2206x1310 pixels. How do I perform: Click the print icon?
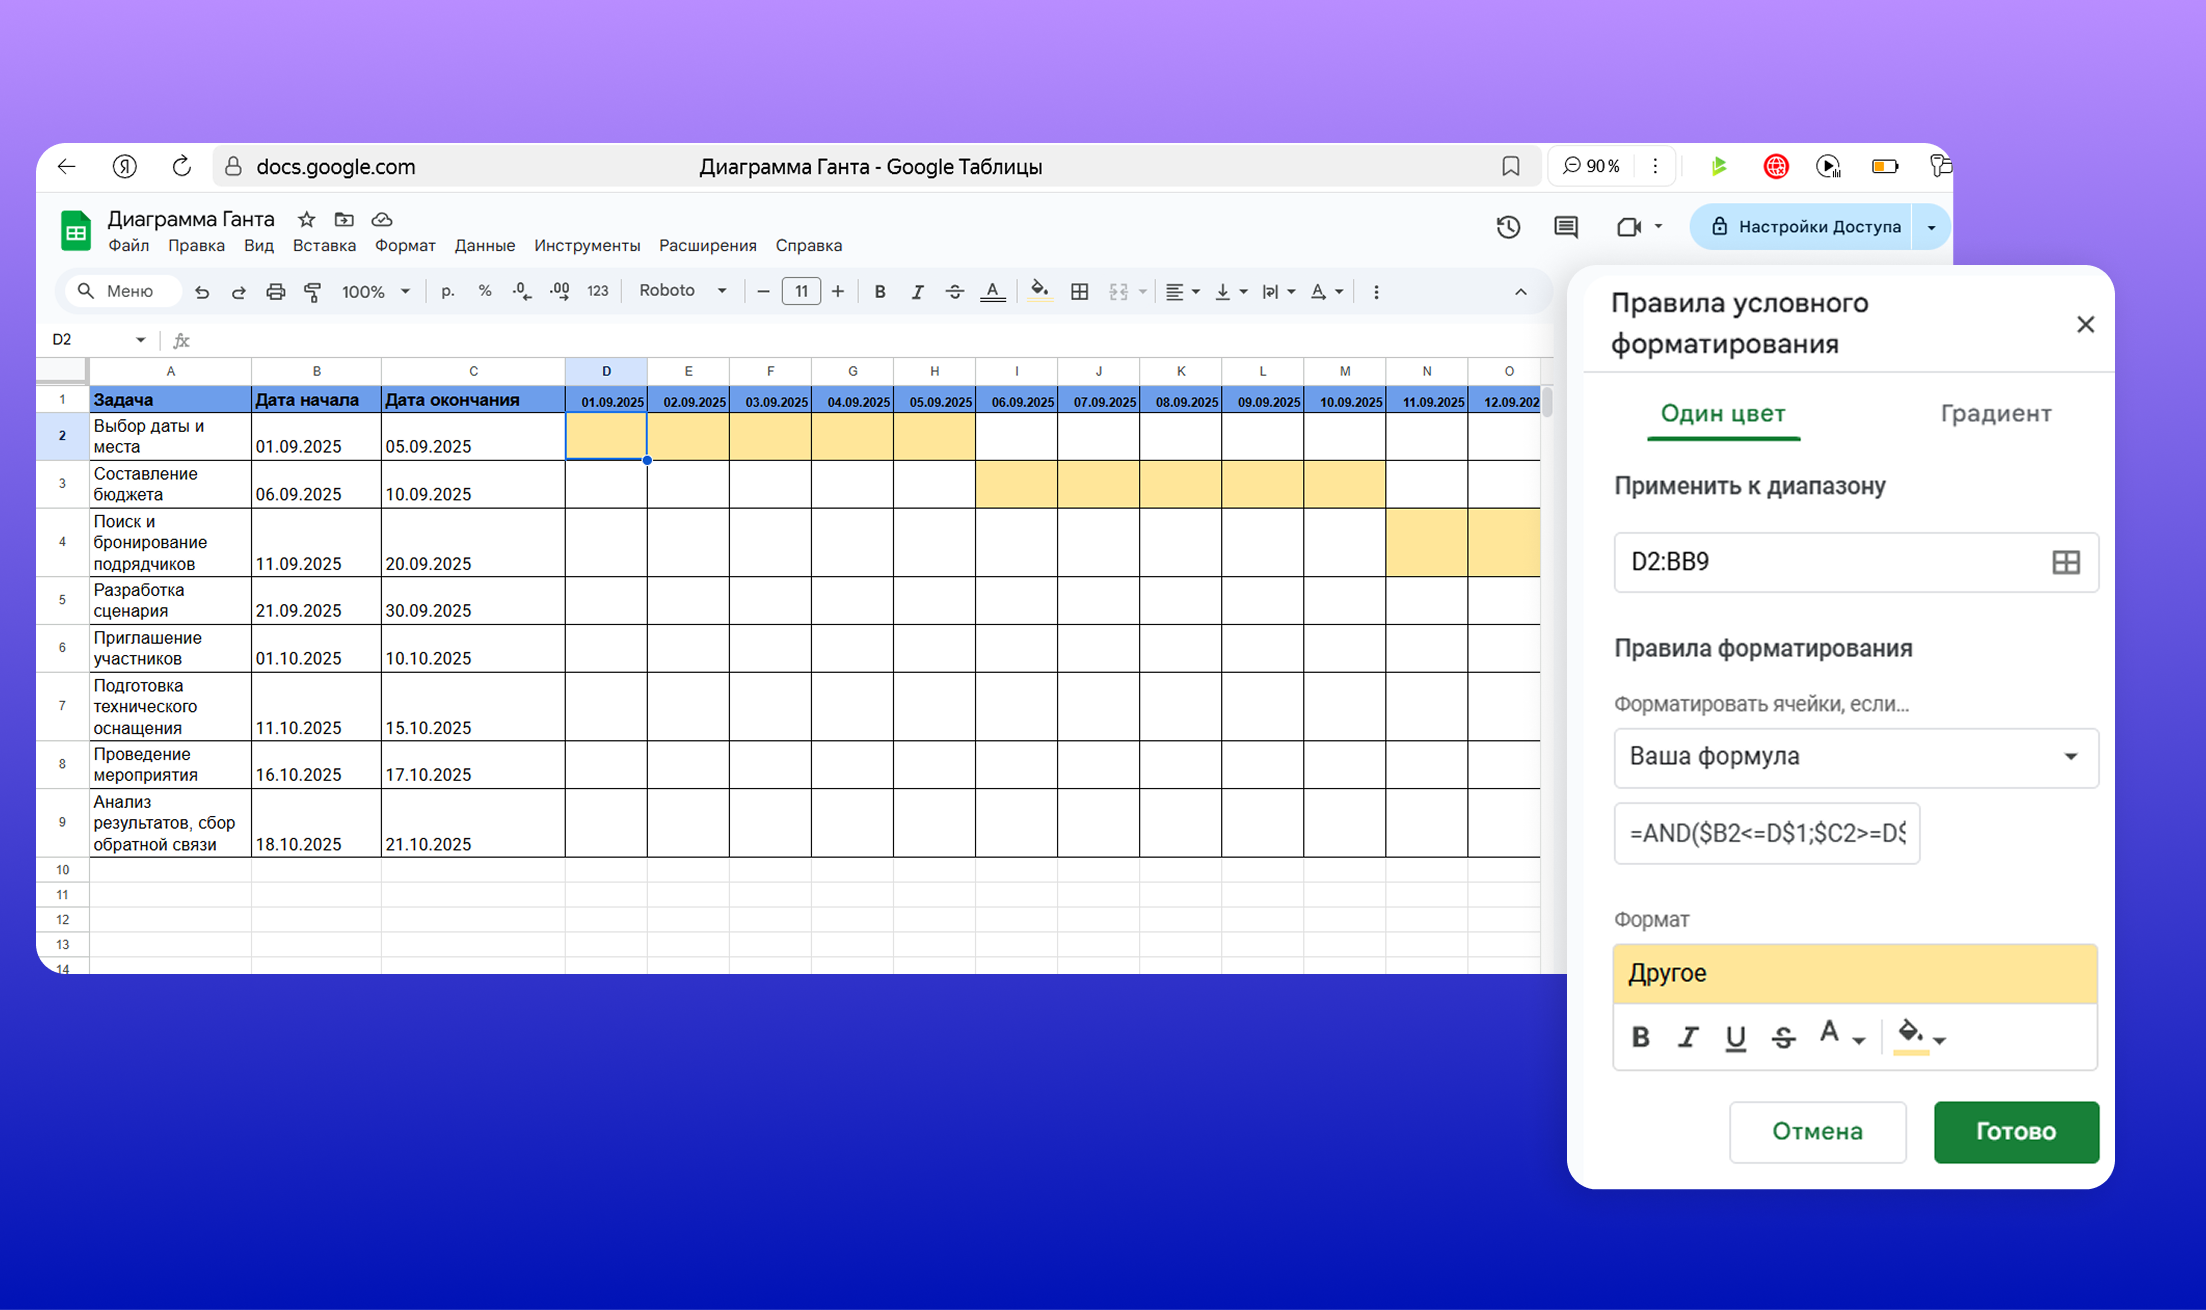click(275, 292)
